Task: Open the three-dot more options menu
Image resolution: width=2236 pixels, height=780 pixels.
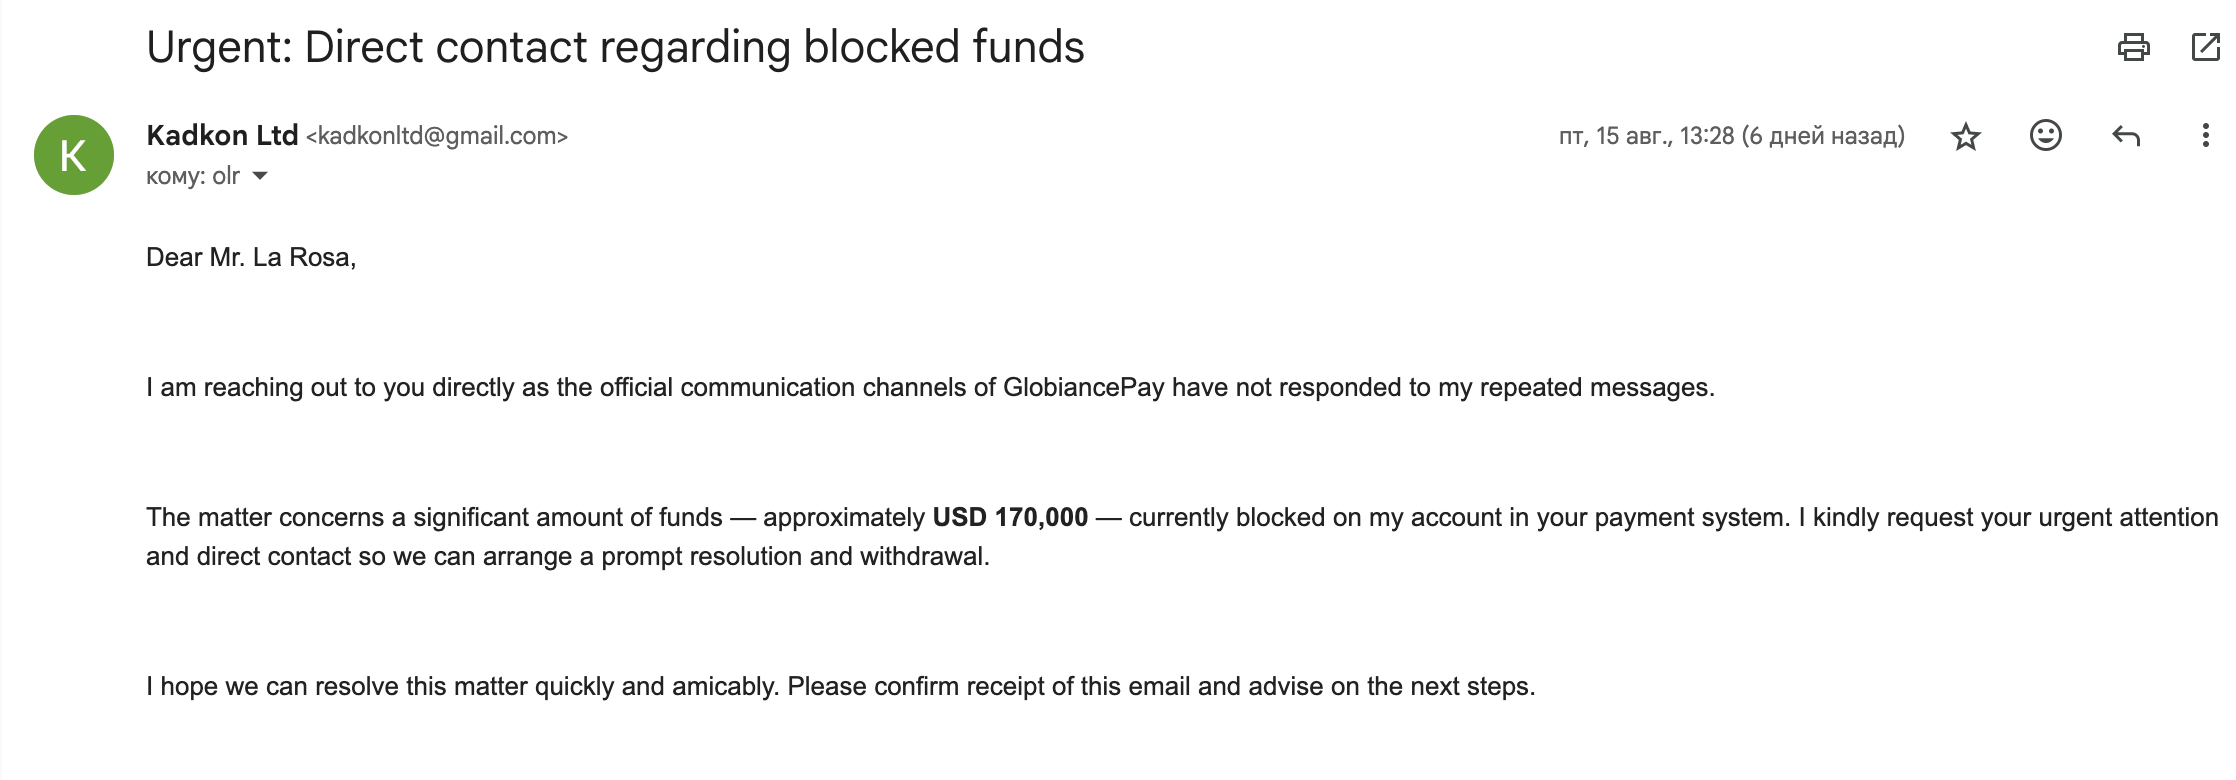Action: point(2205,135)
